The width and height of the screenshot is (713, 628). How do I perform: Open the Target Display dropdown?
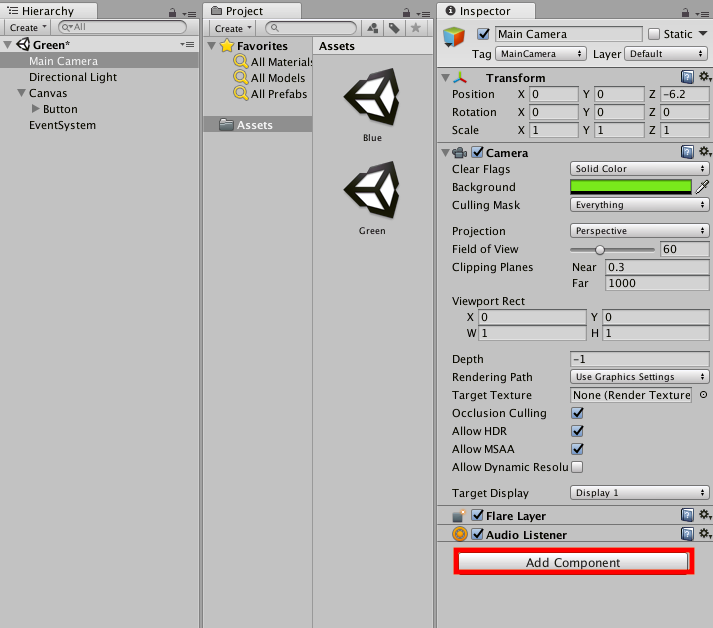coord(639,492)
